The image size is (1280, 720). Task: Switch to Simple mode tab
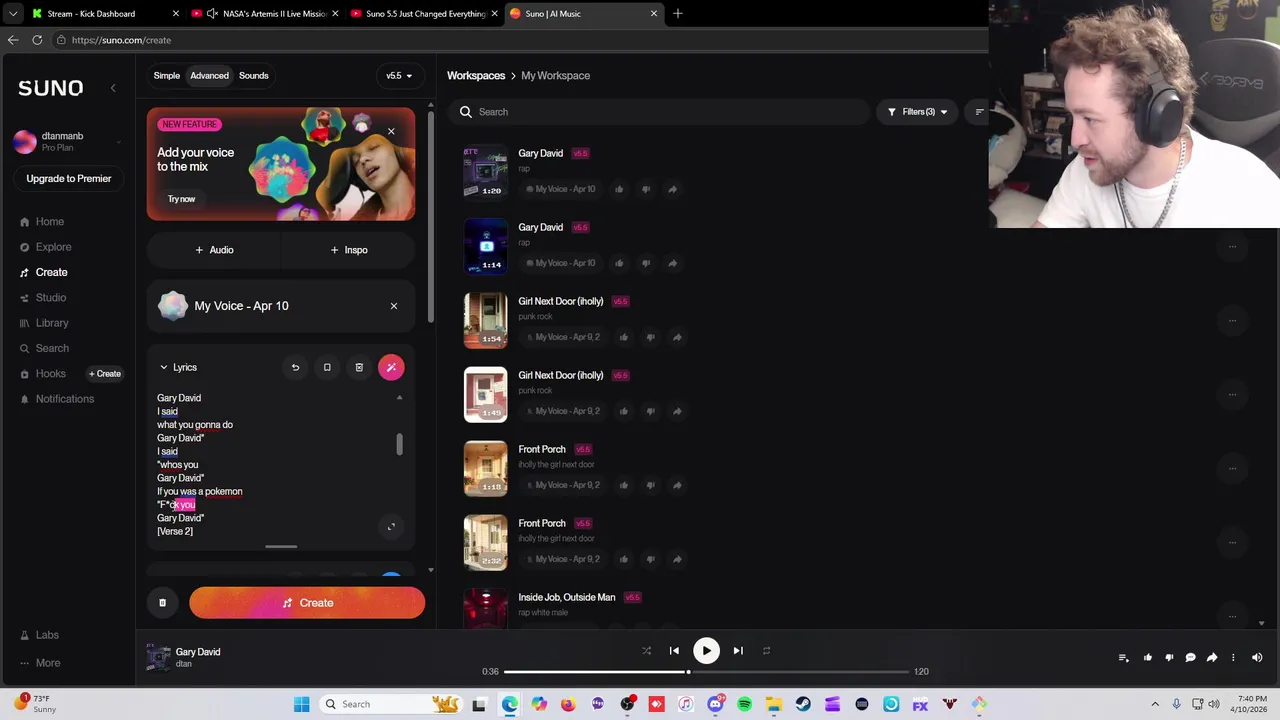[x=167, y=76]
